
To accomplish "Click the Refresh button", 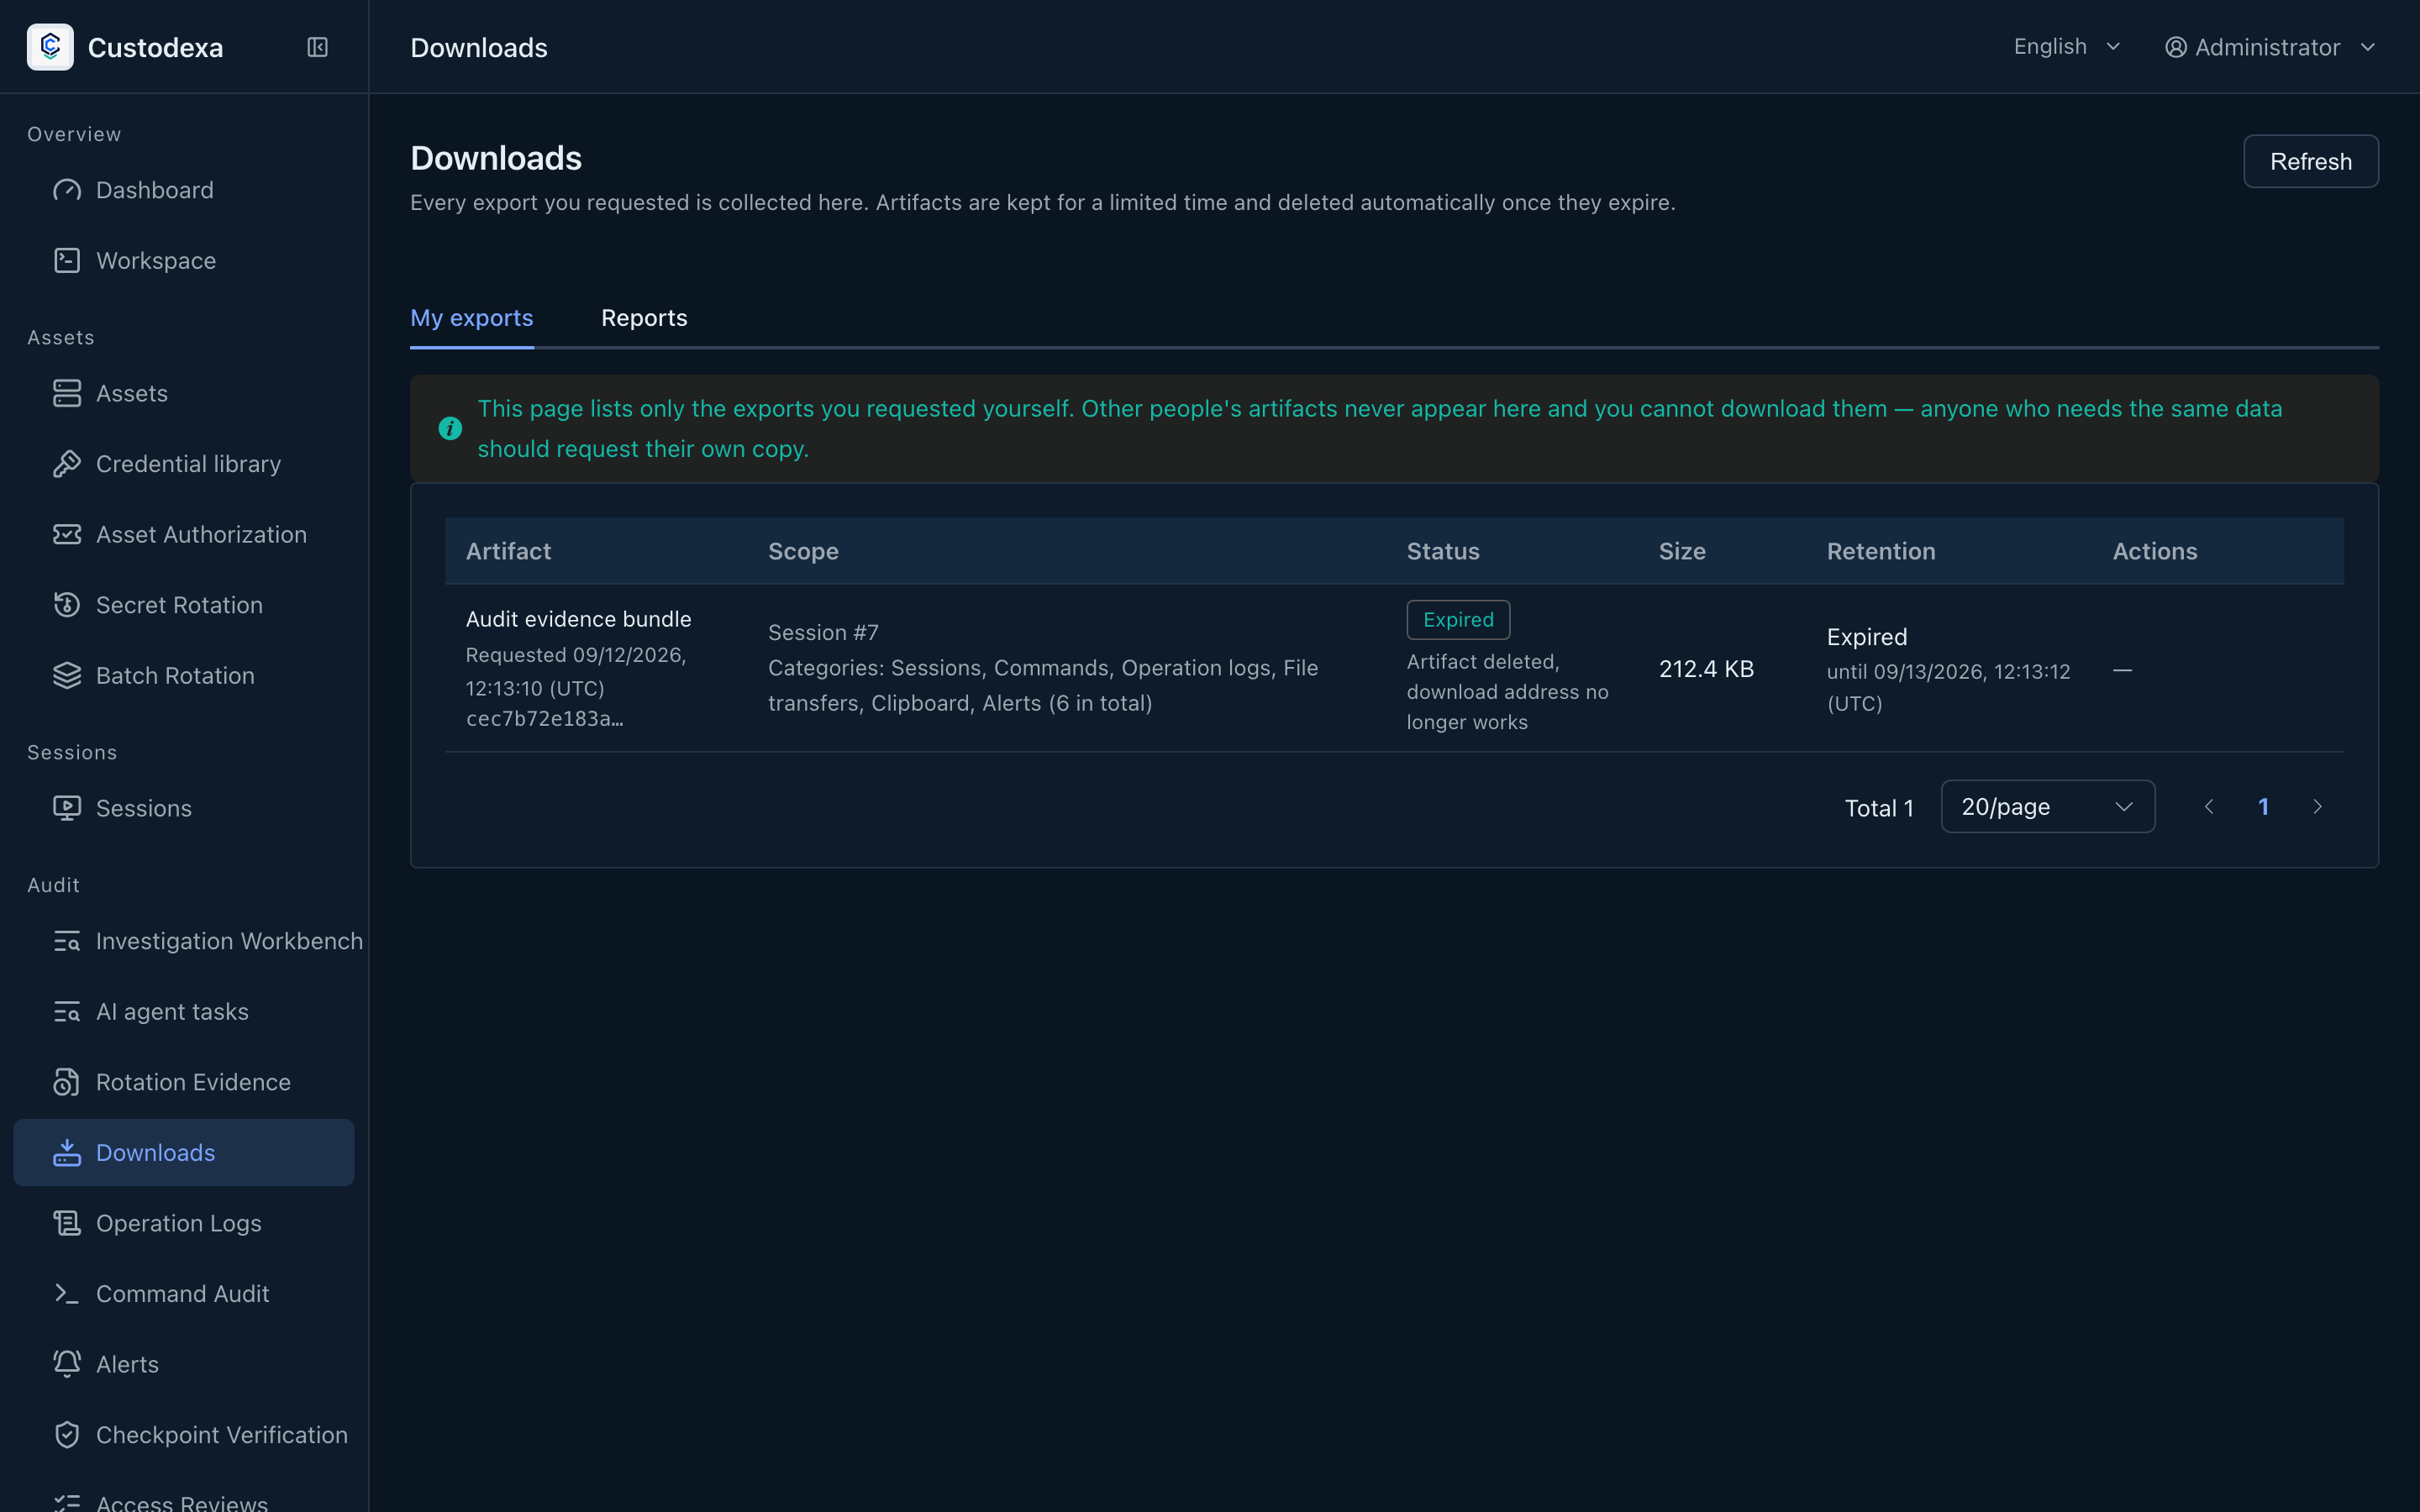I will [x=2310, y=161].
